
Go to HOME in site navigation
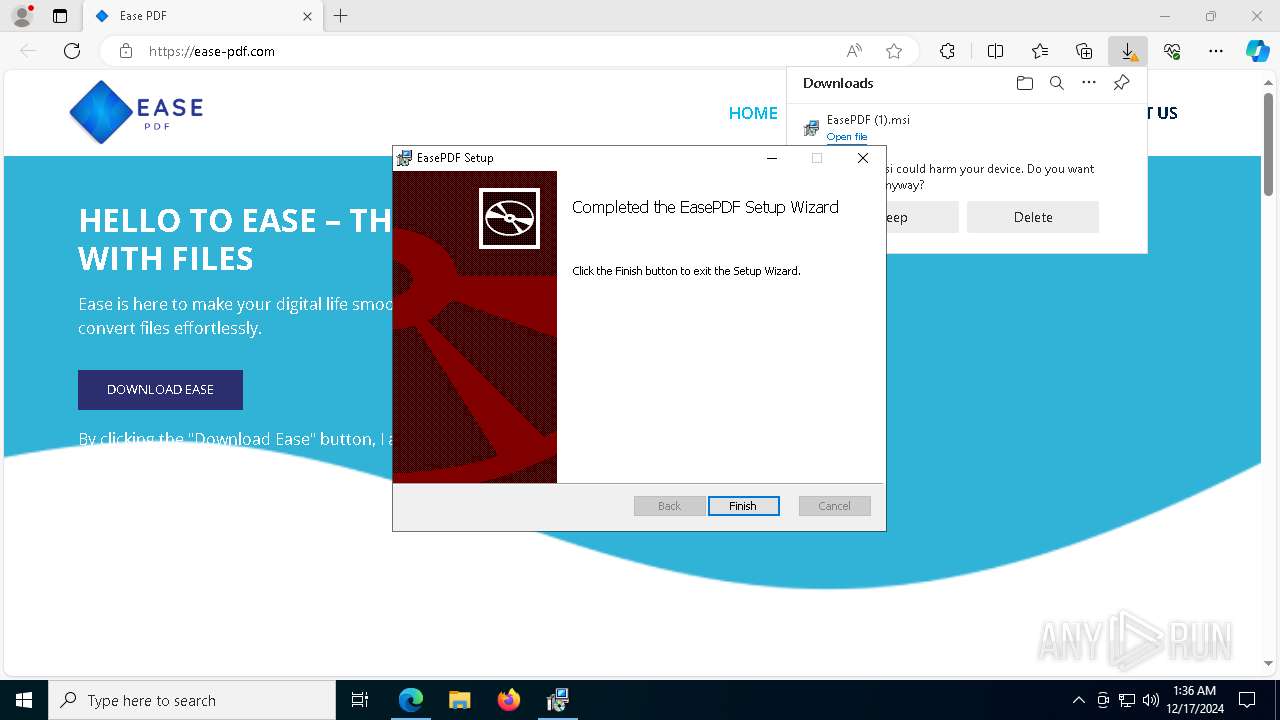coord(753,113)
